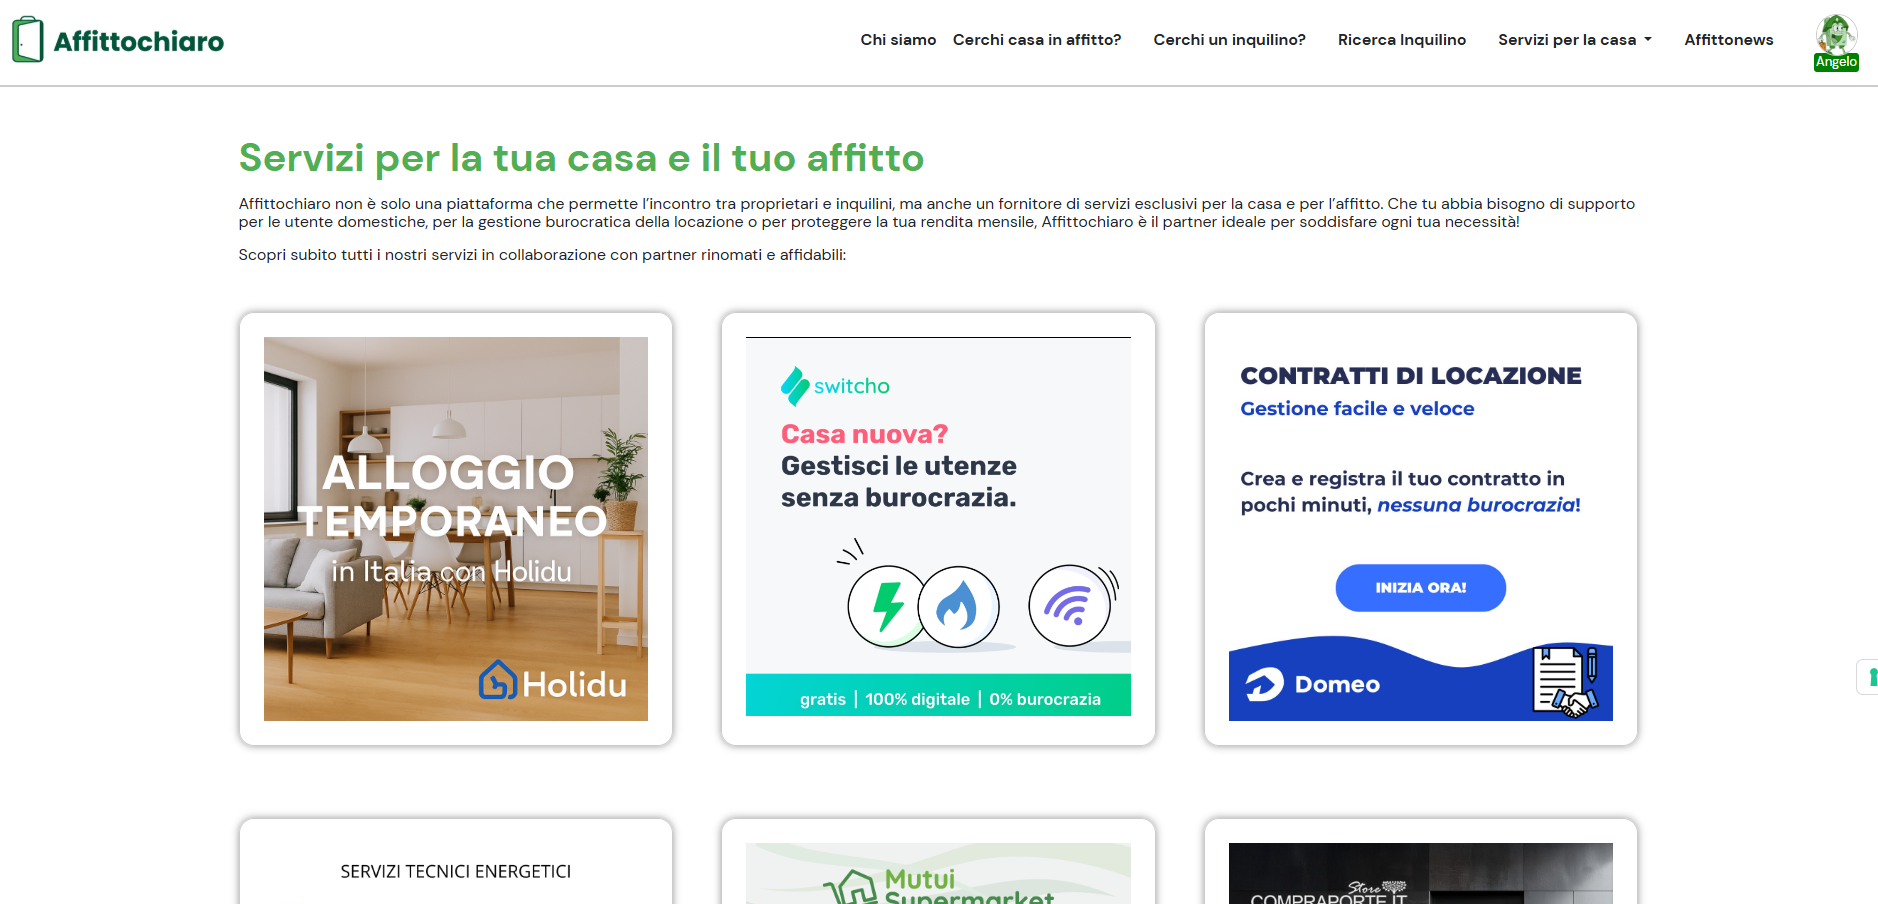Click the INIZIA ORA! button
Image resolution: width=1878 pixels, height=904 pixels.
tap(1420, 588)
